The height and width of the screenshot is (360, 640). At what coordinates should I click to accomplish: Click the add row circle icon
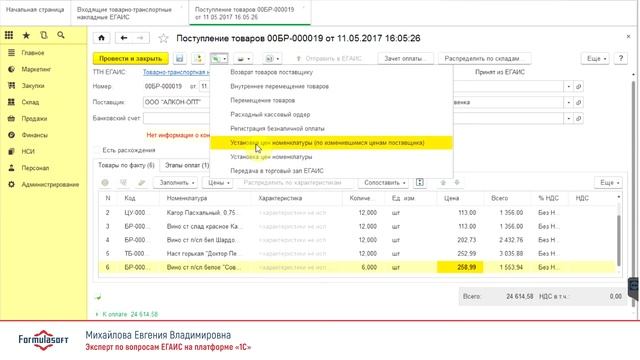click(105, 183)
